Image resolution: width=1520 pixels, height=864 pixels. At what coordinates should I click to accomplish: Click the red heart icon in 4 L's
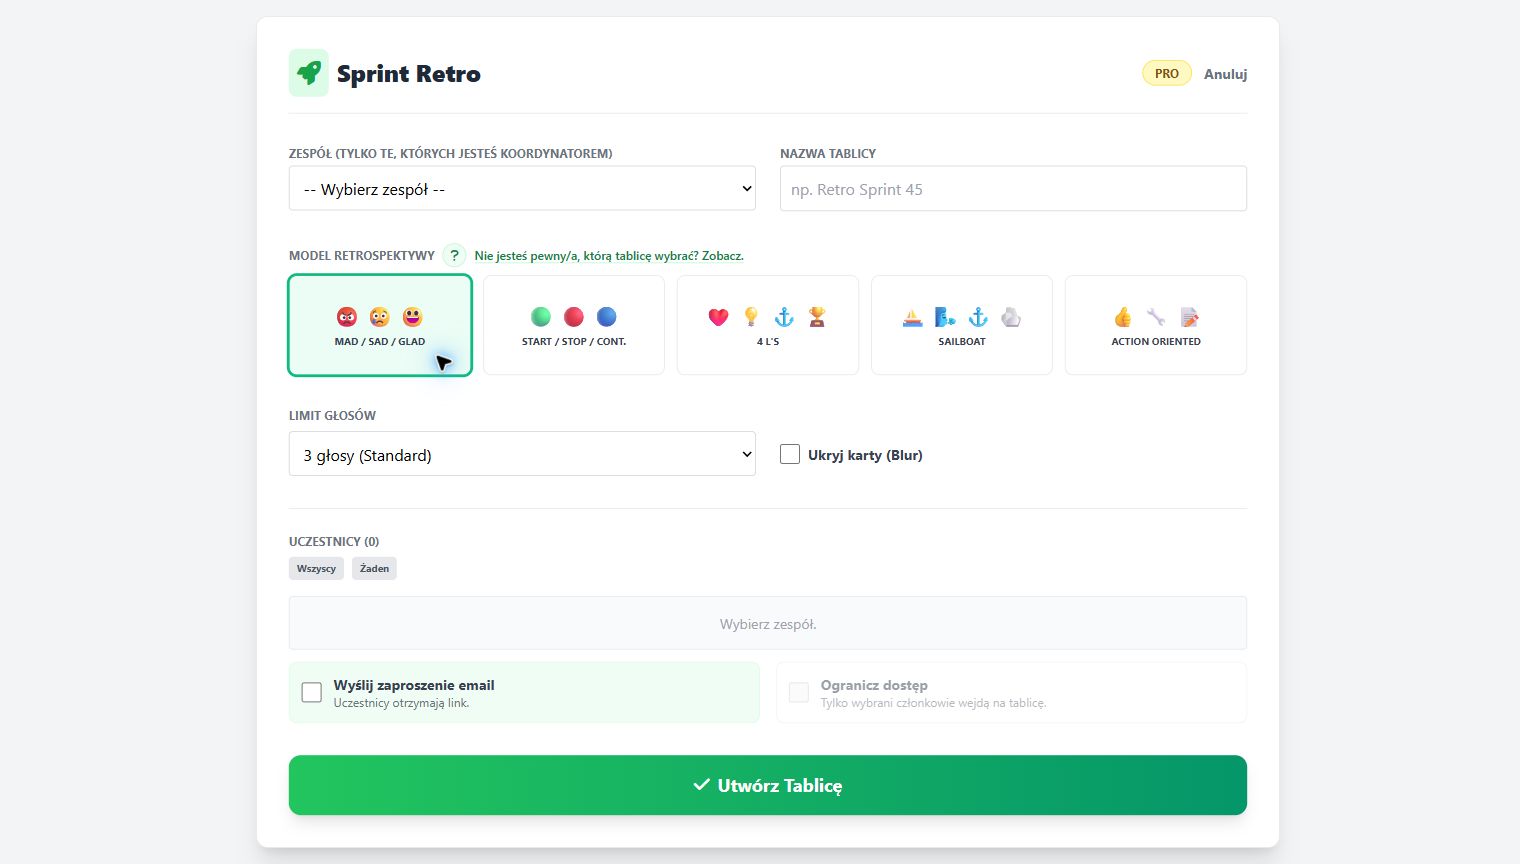(718, 317)
